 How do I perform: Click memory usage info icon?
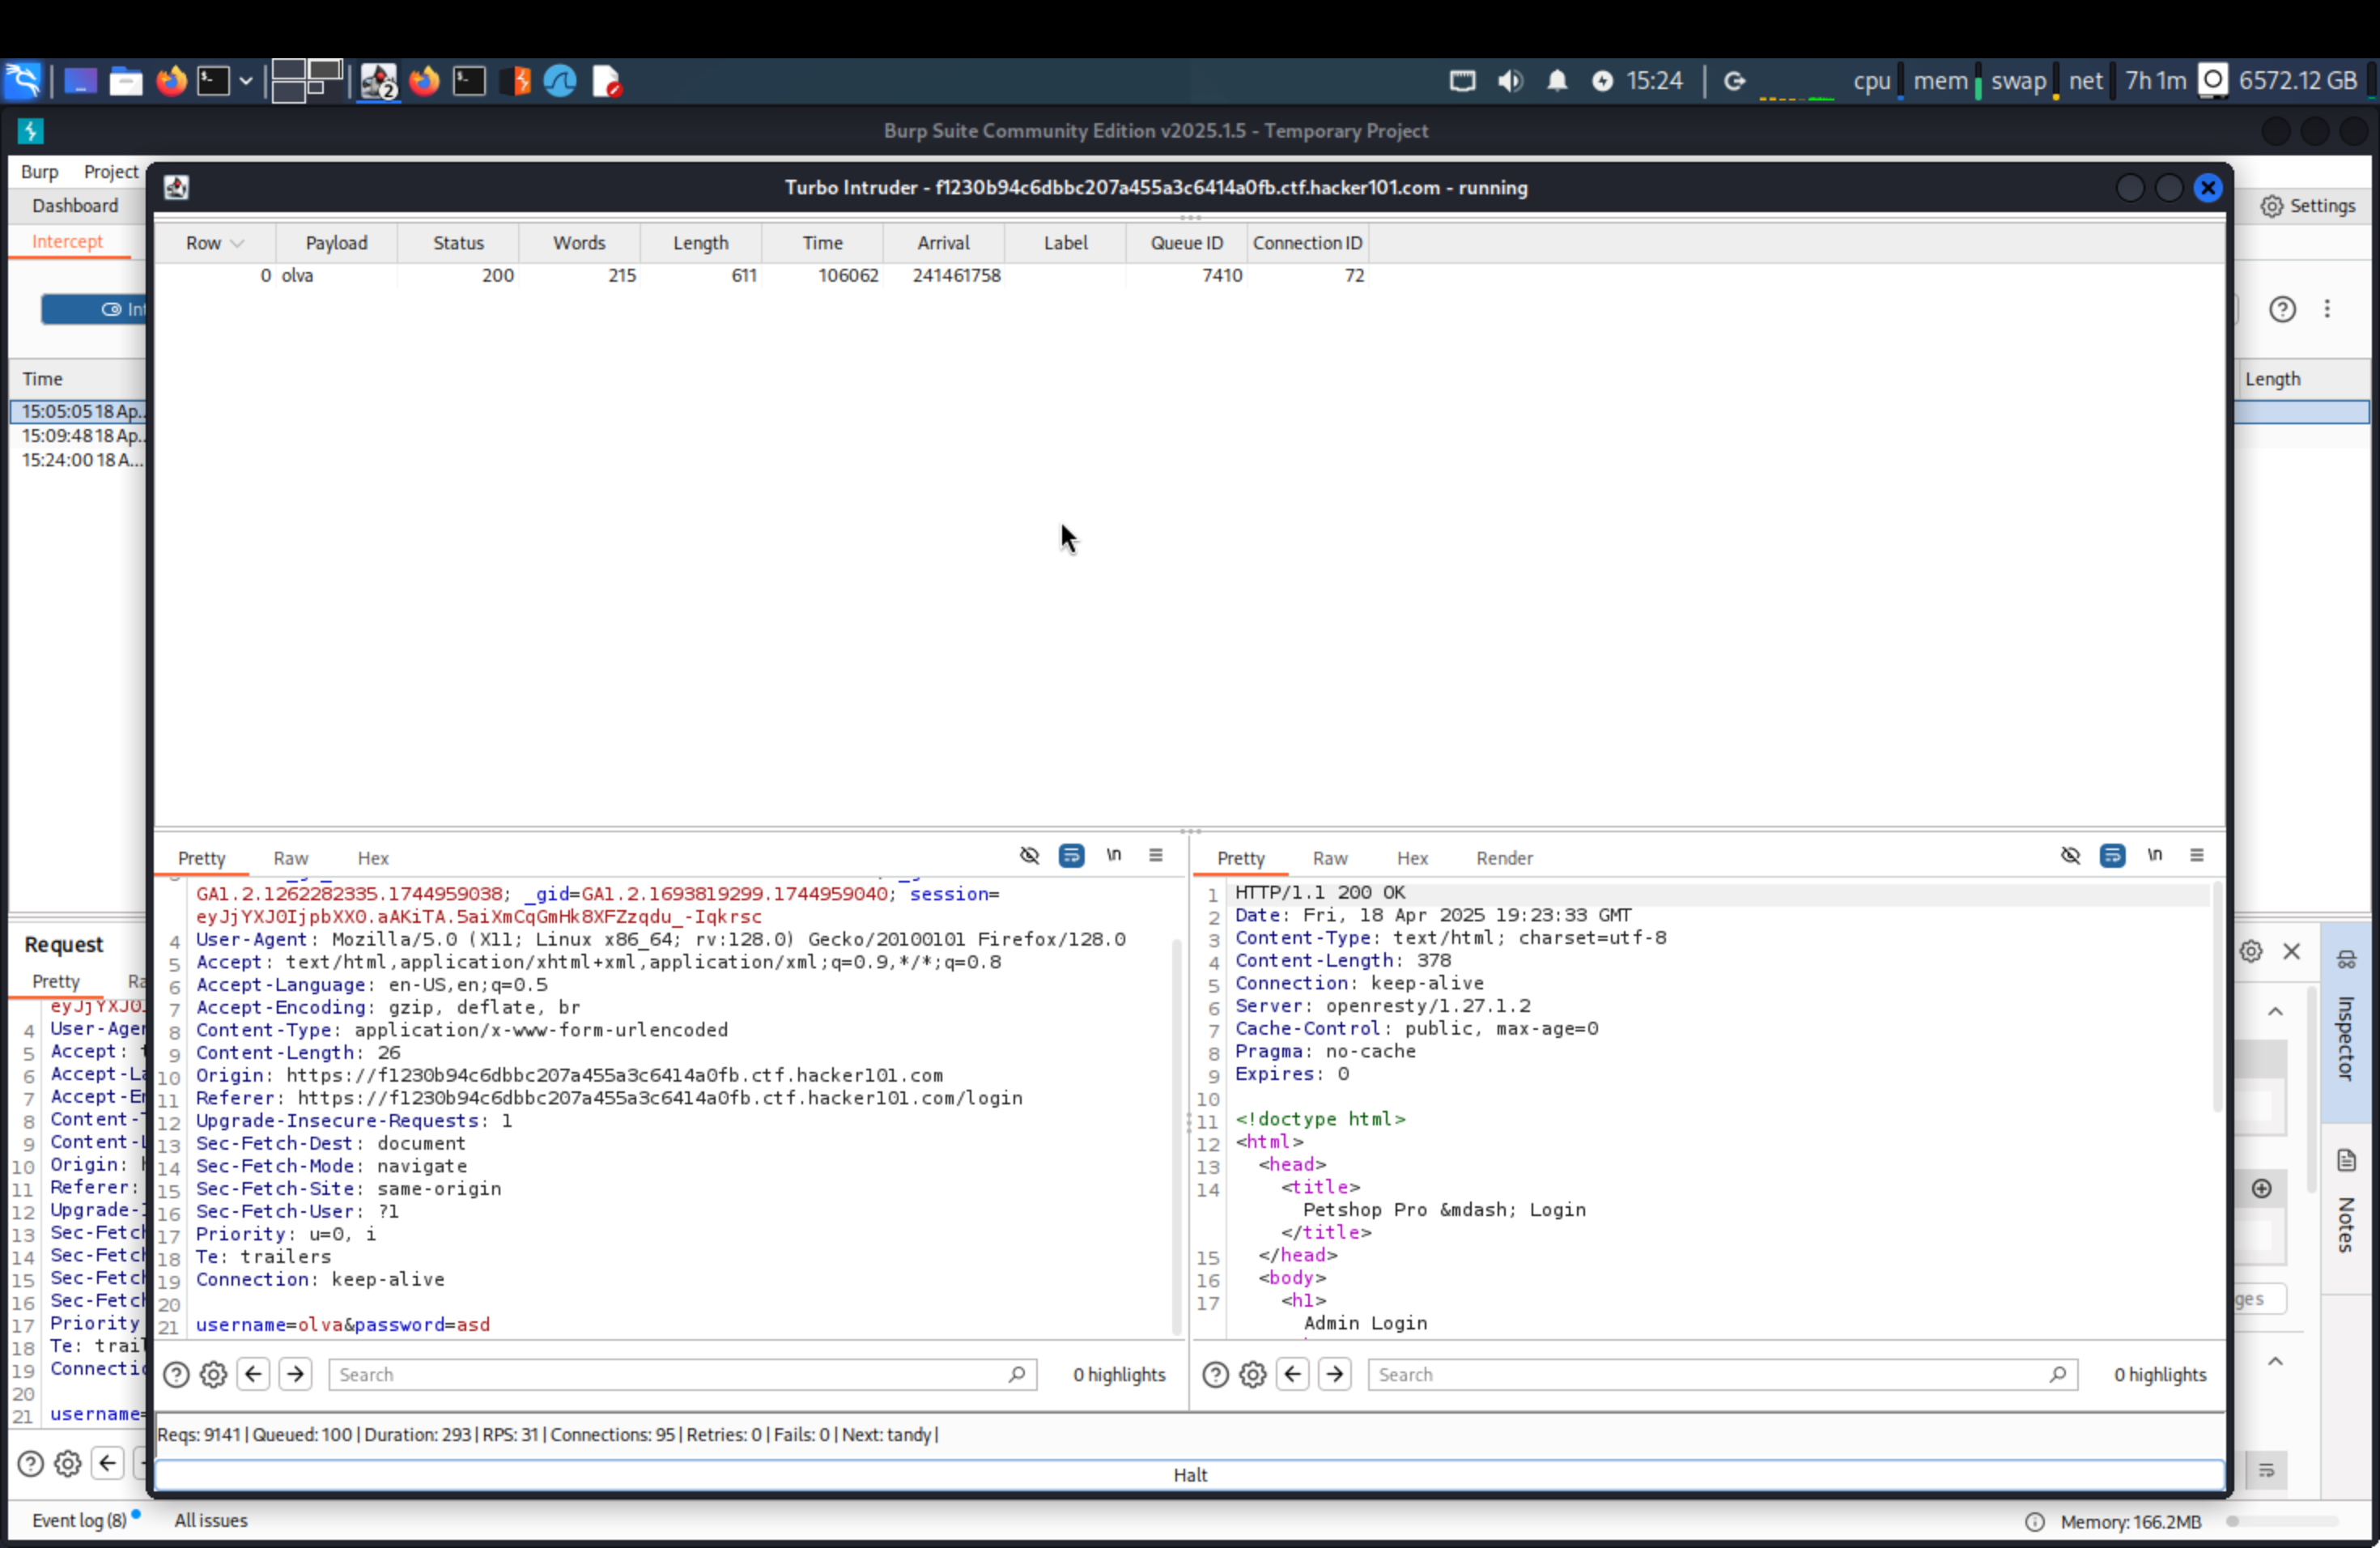pos(2034,1522)
